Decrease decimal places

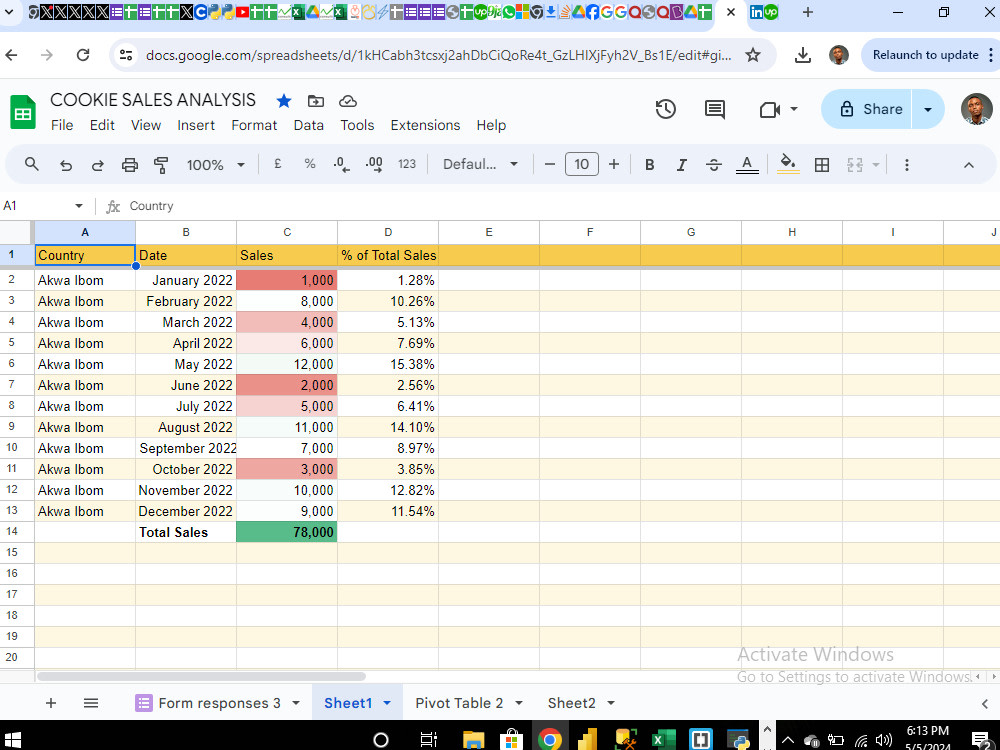tap(341, 165)
